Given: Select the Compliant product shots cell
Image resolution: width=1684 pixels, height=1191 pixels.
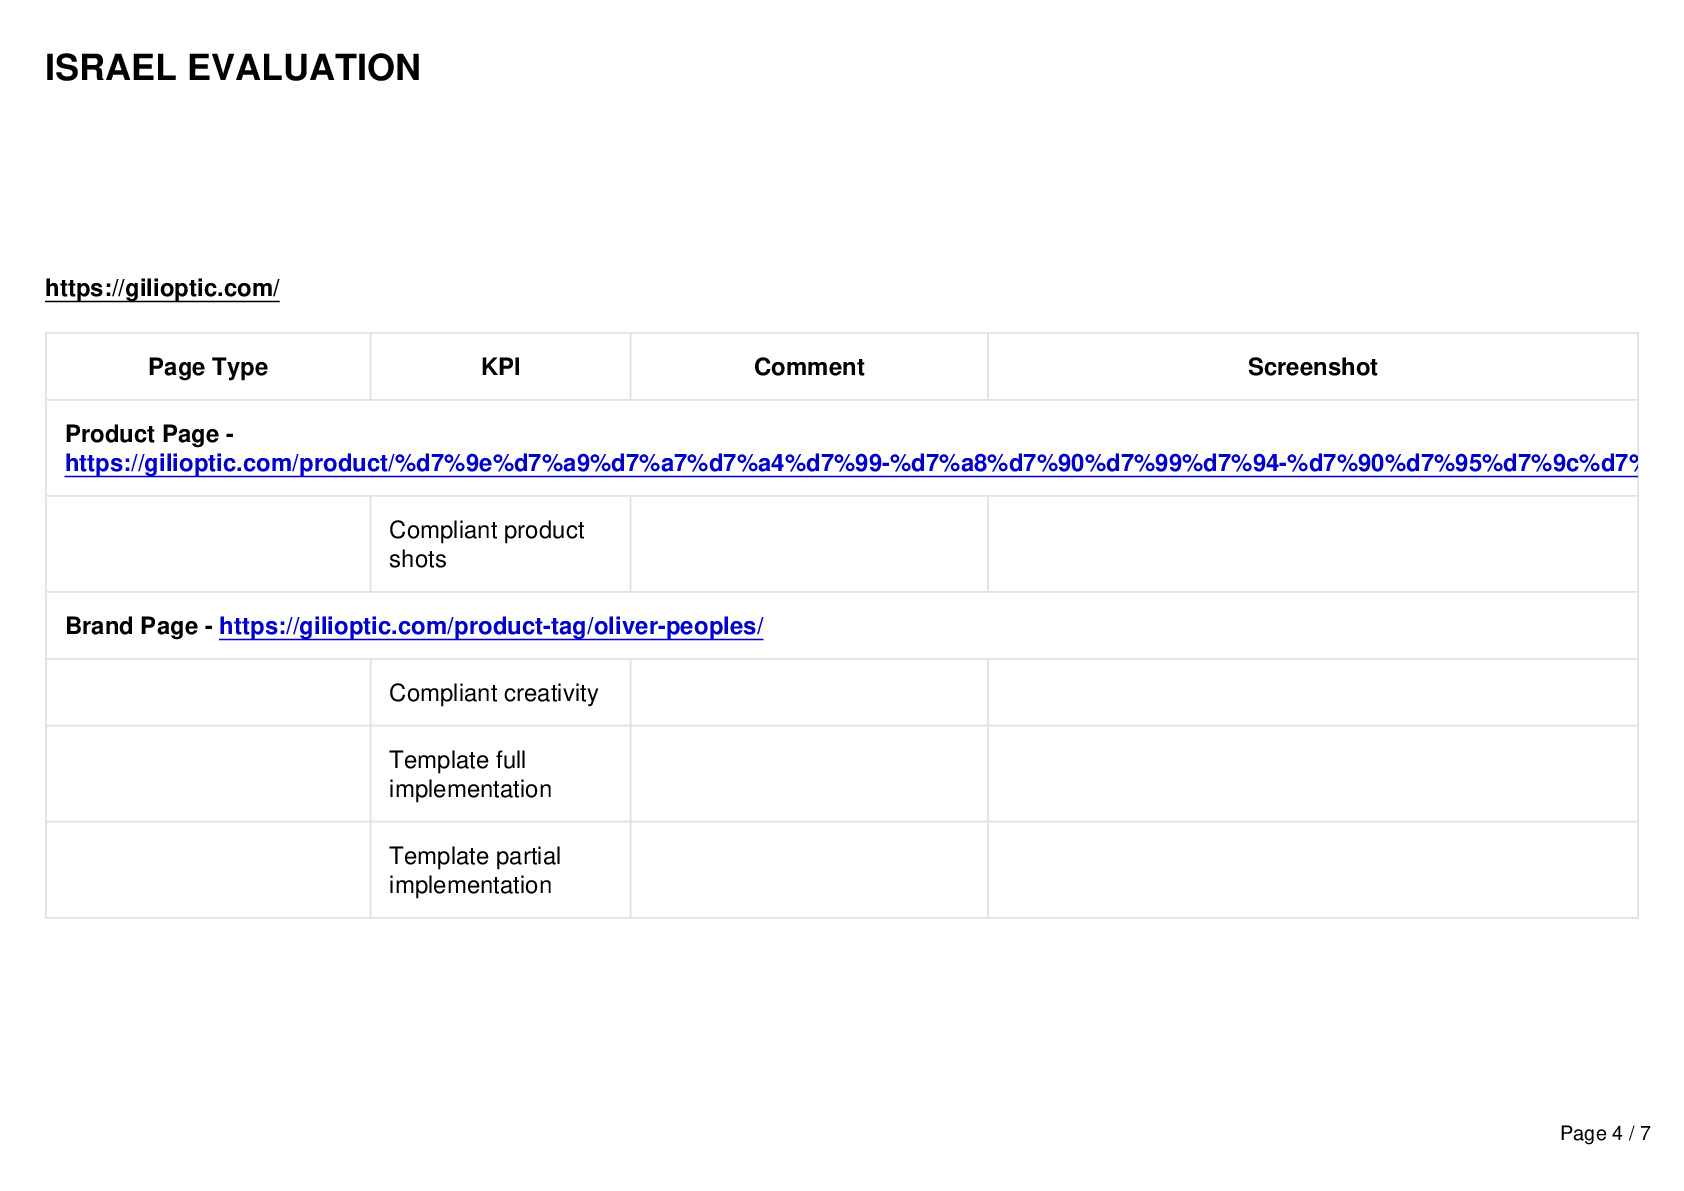Looking at the screenshot, I should (x=500, y=544).
